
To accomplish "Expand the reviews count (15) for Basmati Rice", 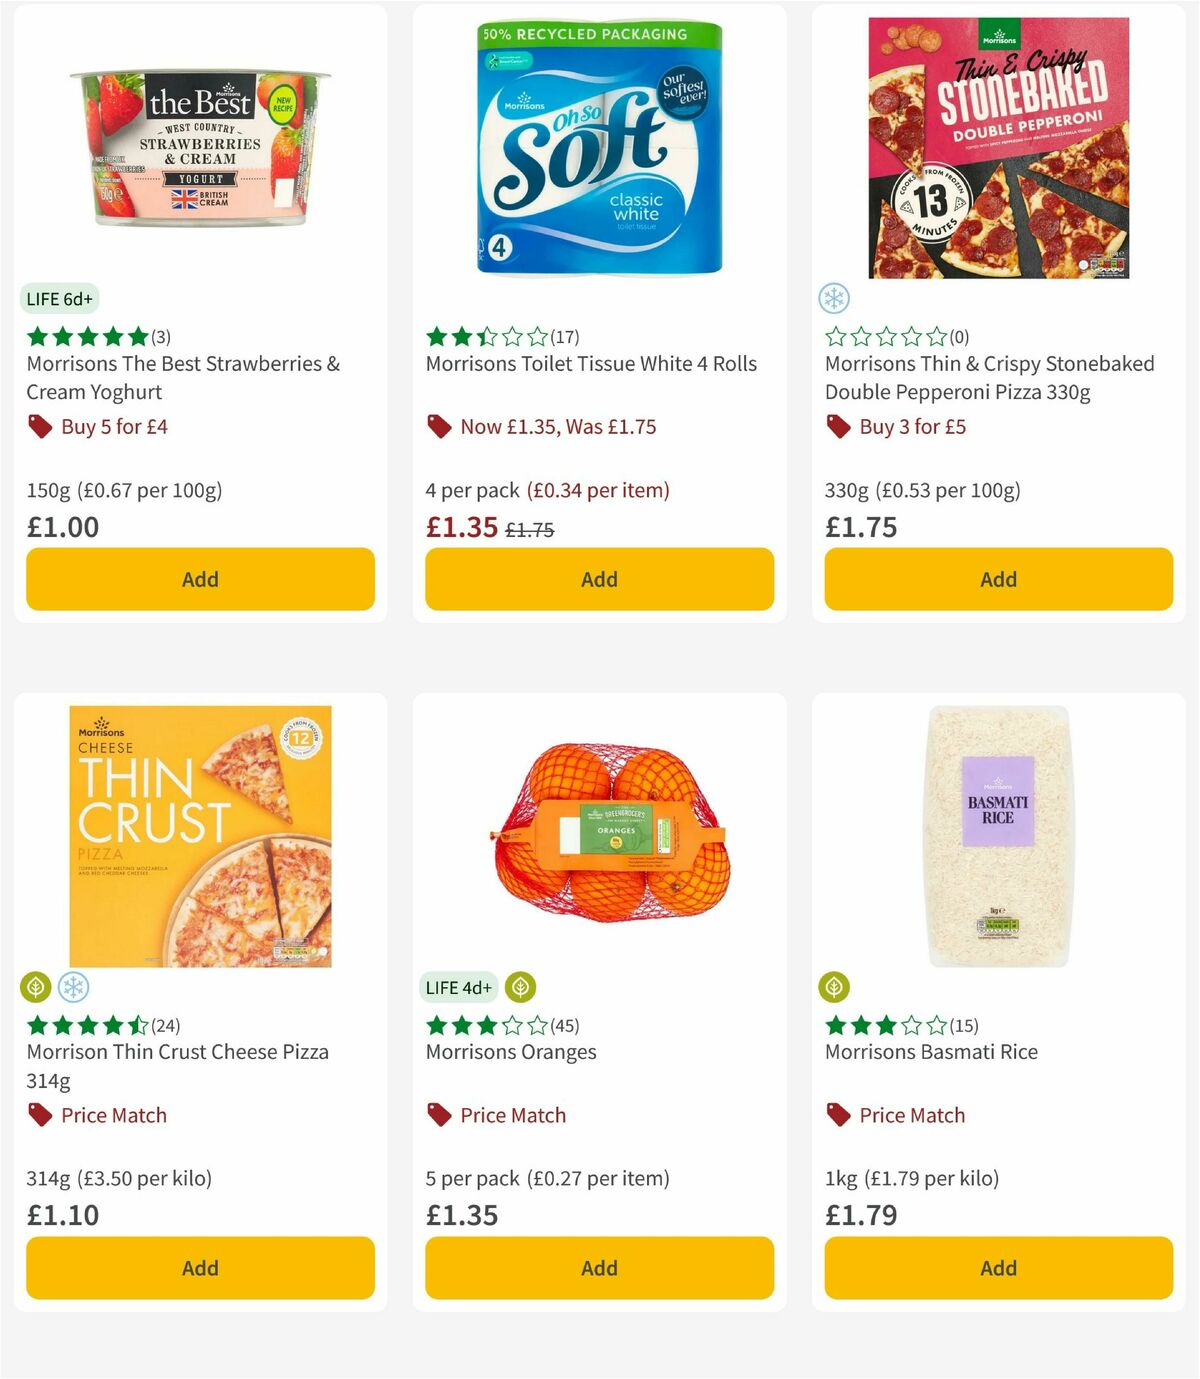I will (x=963, y=1025).
